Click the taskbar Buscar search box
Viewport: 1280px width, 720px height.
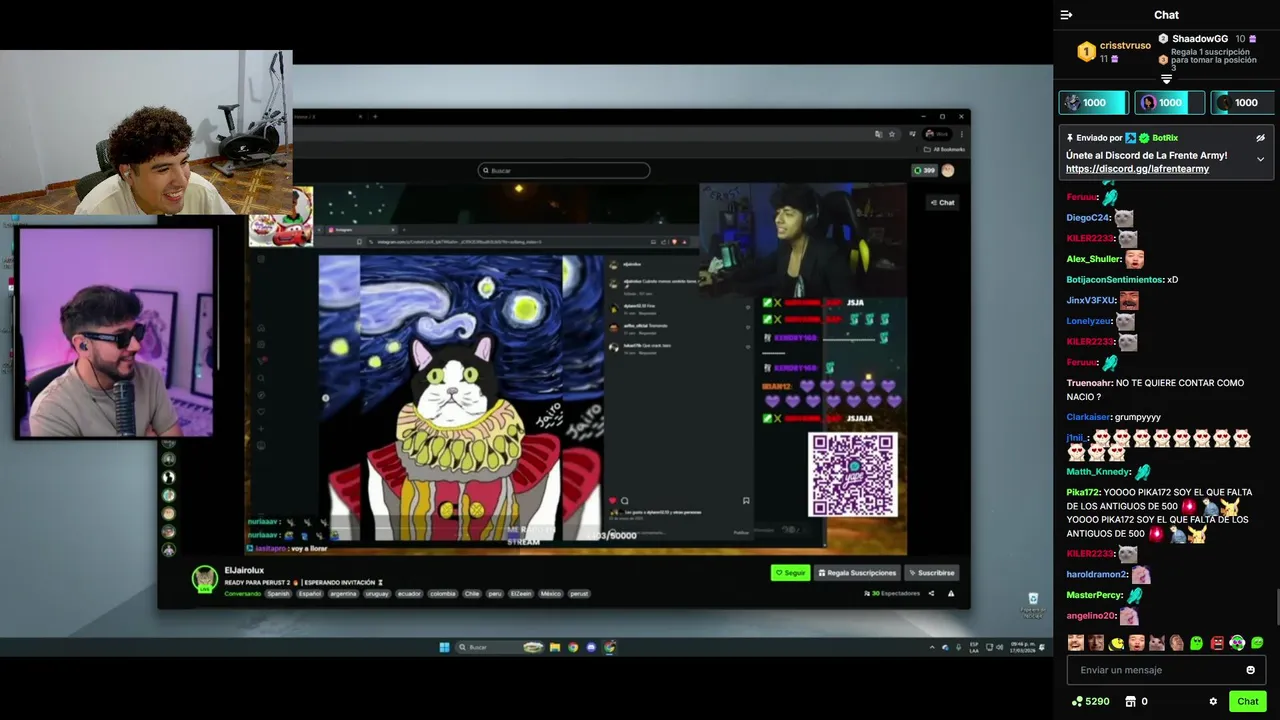tap(500, 647)
